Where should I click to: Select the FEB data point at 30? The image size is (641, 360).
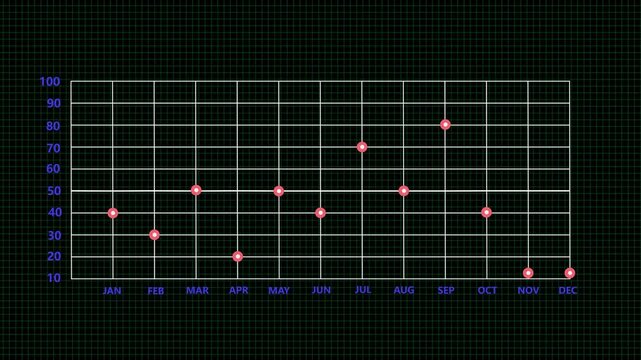pyautogui.click(x=154, y=235)
